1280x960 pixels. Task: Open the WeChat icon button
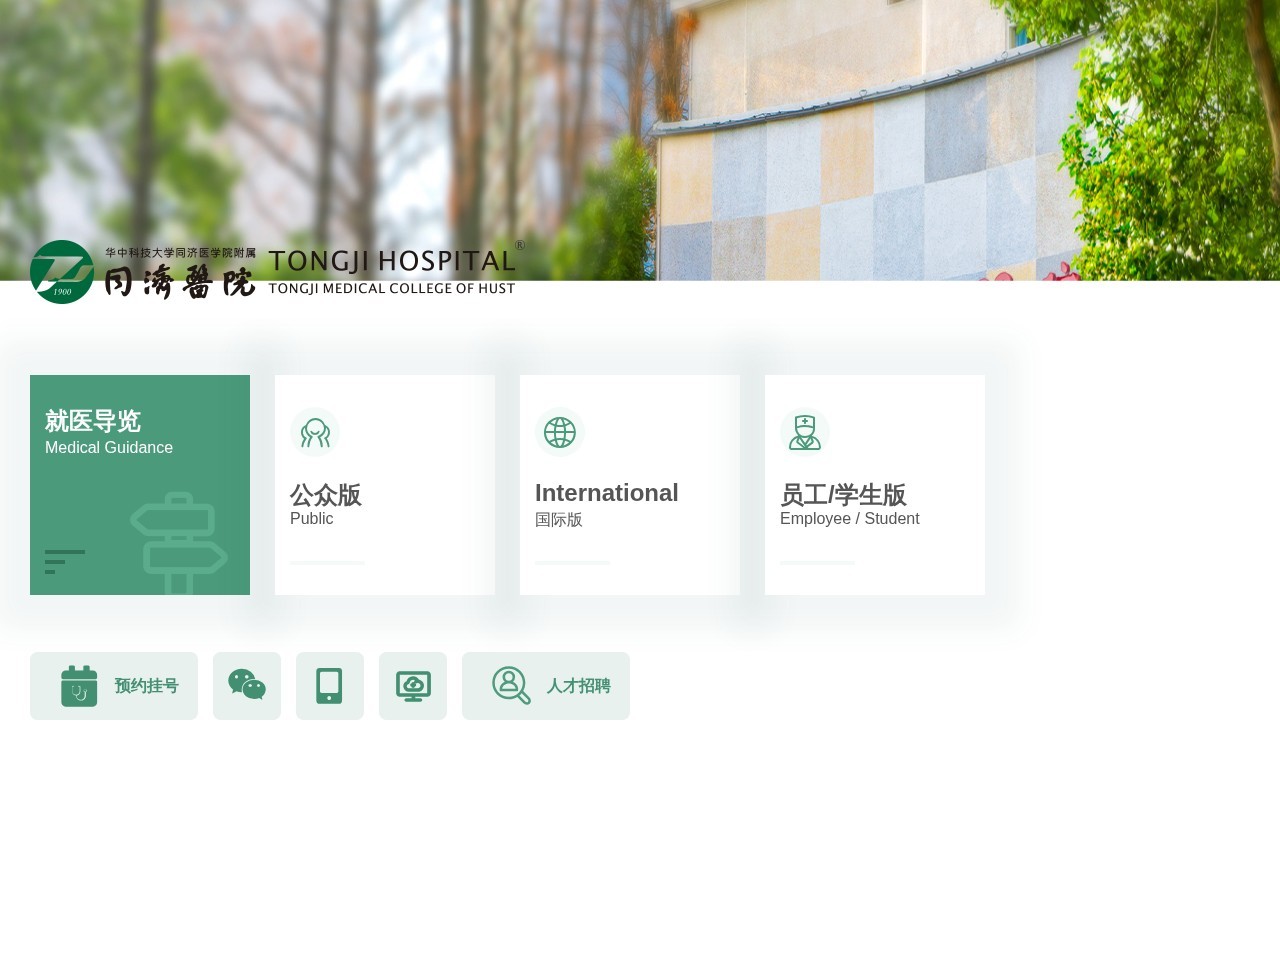tap(247, 686)
